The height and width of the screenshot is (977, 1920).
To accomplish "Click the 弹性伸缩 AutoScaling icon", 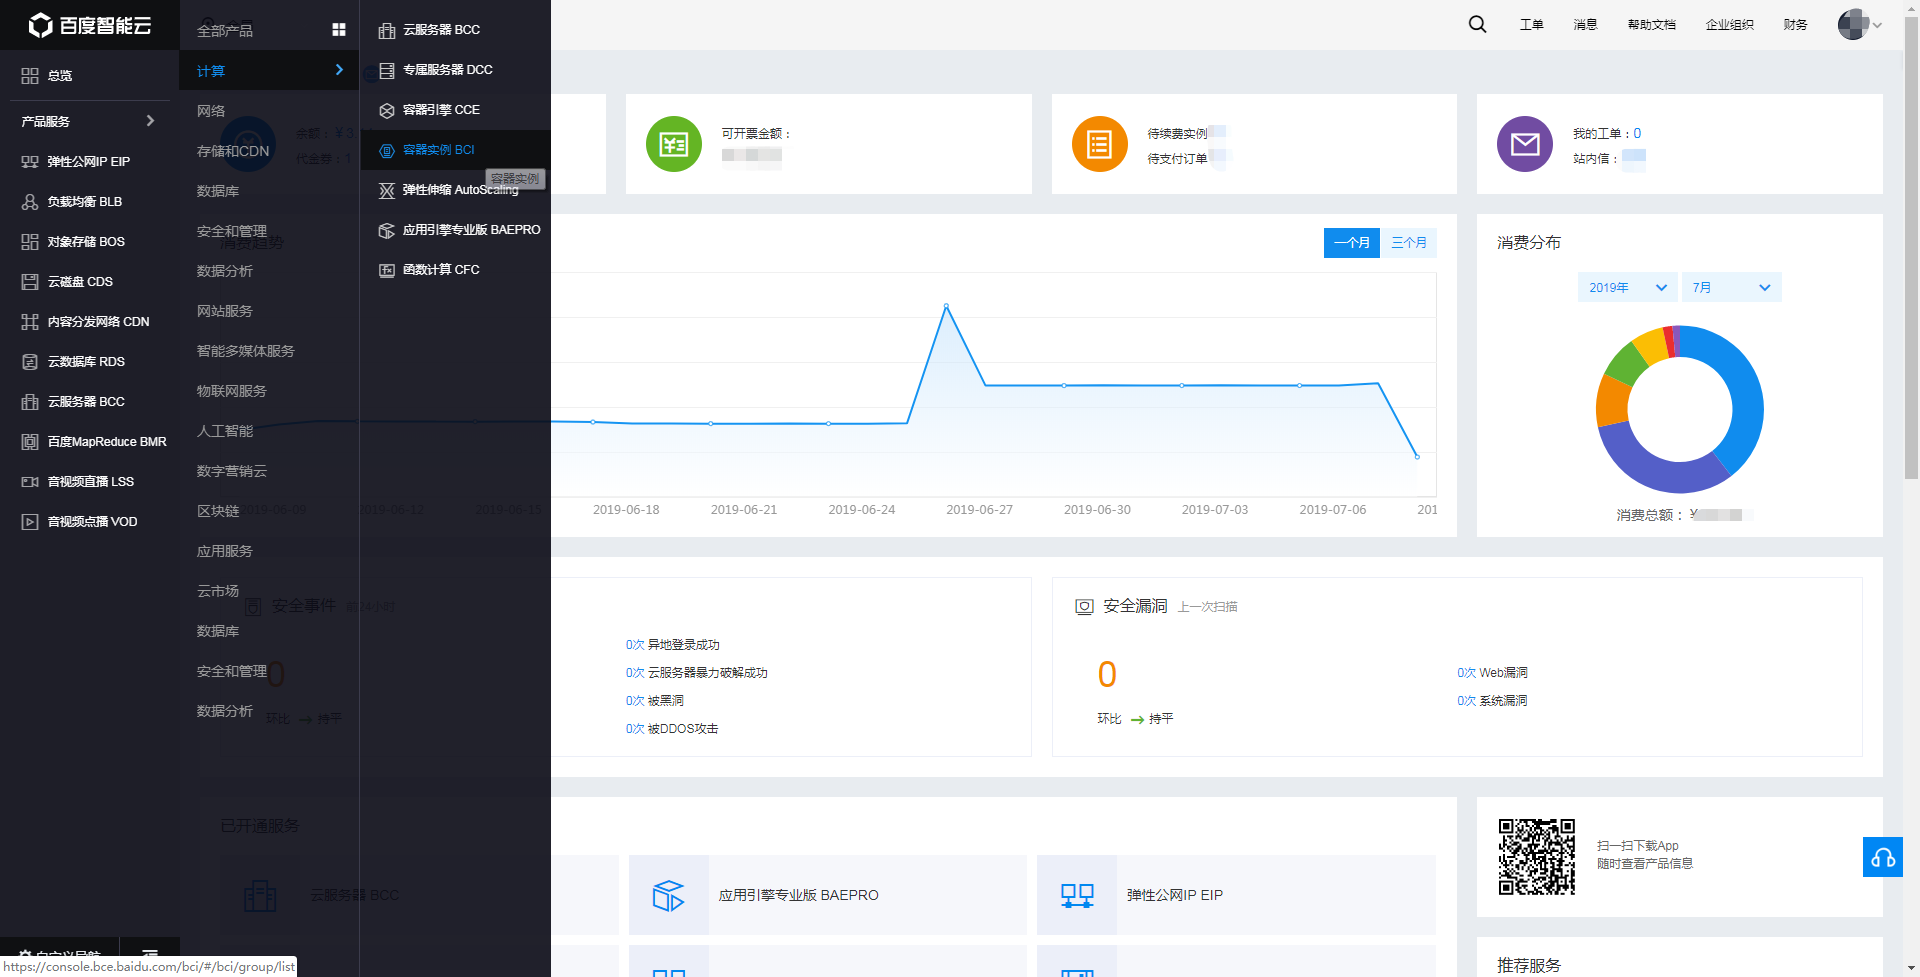I will pos(387,190).
